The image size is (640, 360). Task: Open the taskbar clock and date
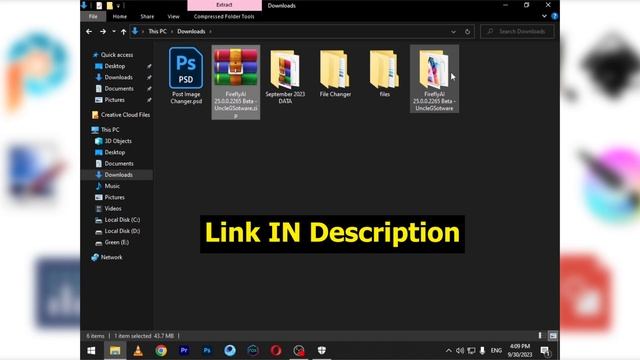pyautogui.click(x=520, y=351)
